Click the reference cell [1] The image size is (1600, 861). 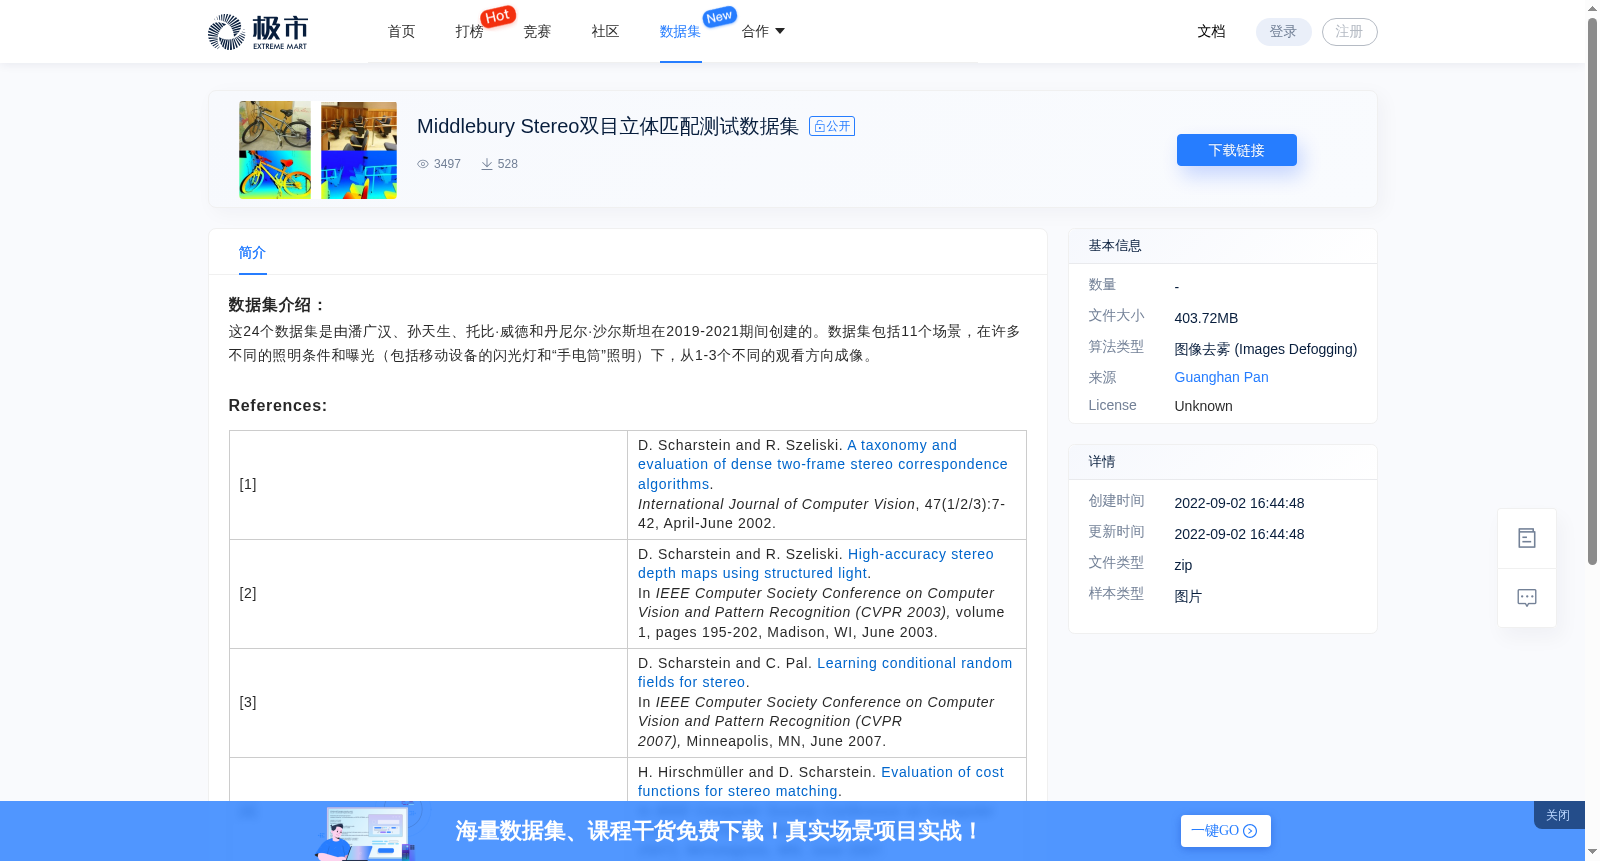click(428, 485)
